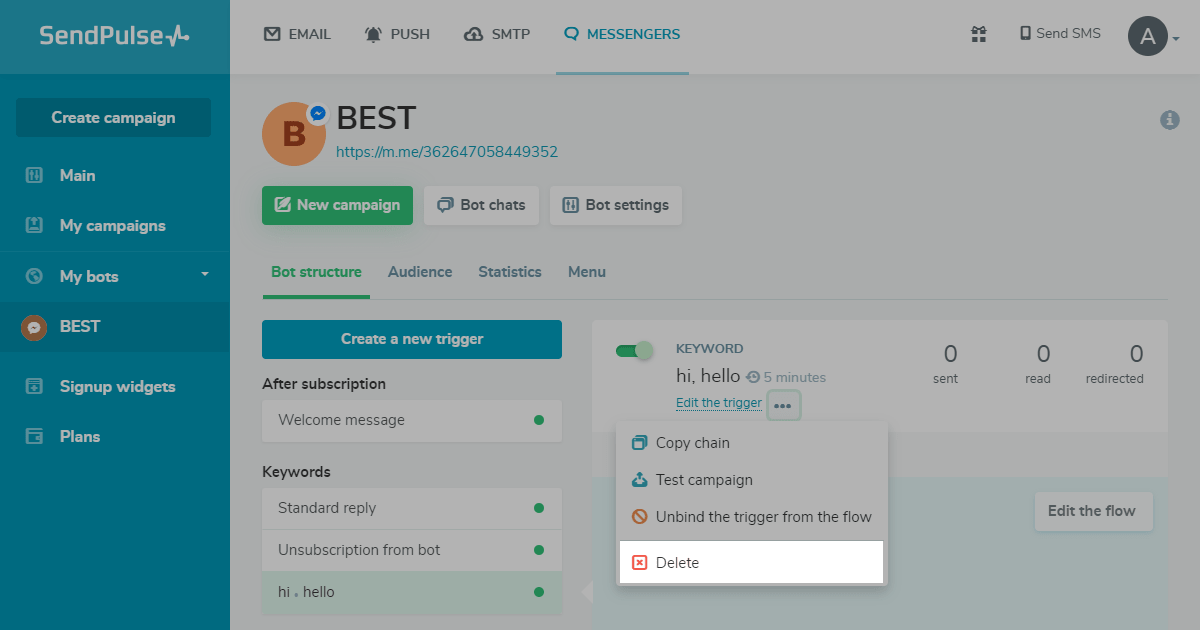Expand the My bots dropdown arrow
1200x630 pixels.
click(205, 274)
